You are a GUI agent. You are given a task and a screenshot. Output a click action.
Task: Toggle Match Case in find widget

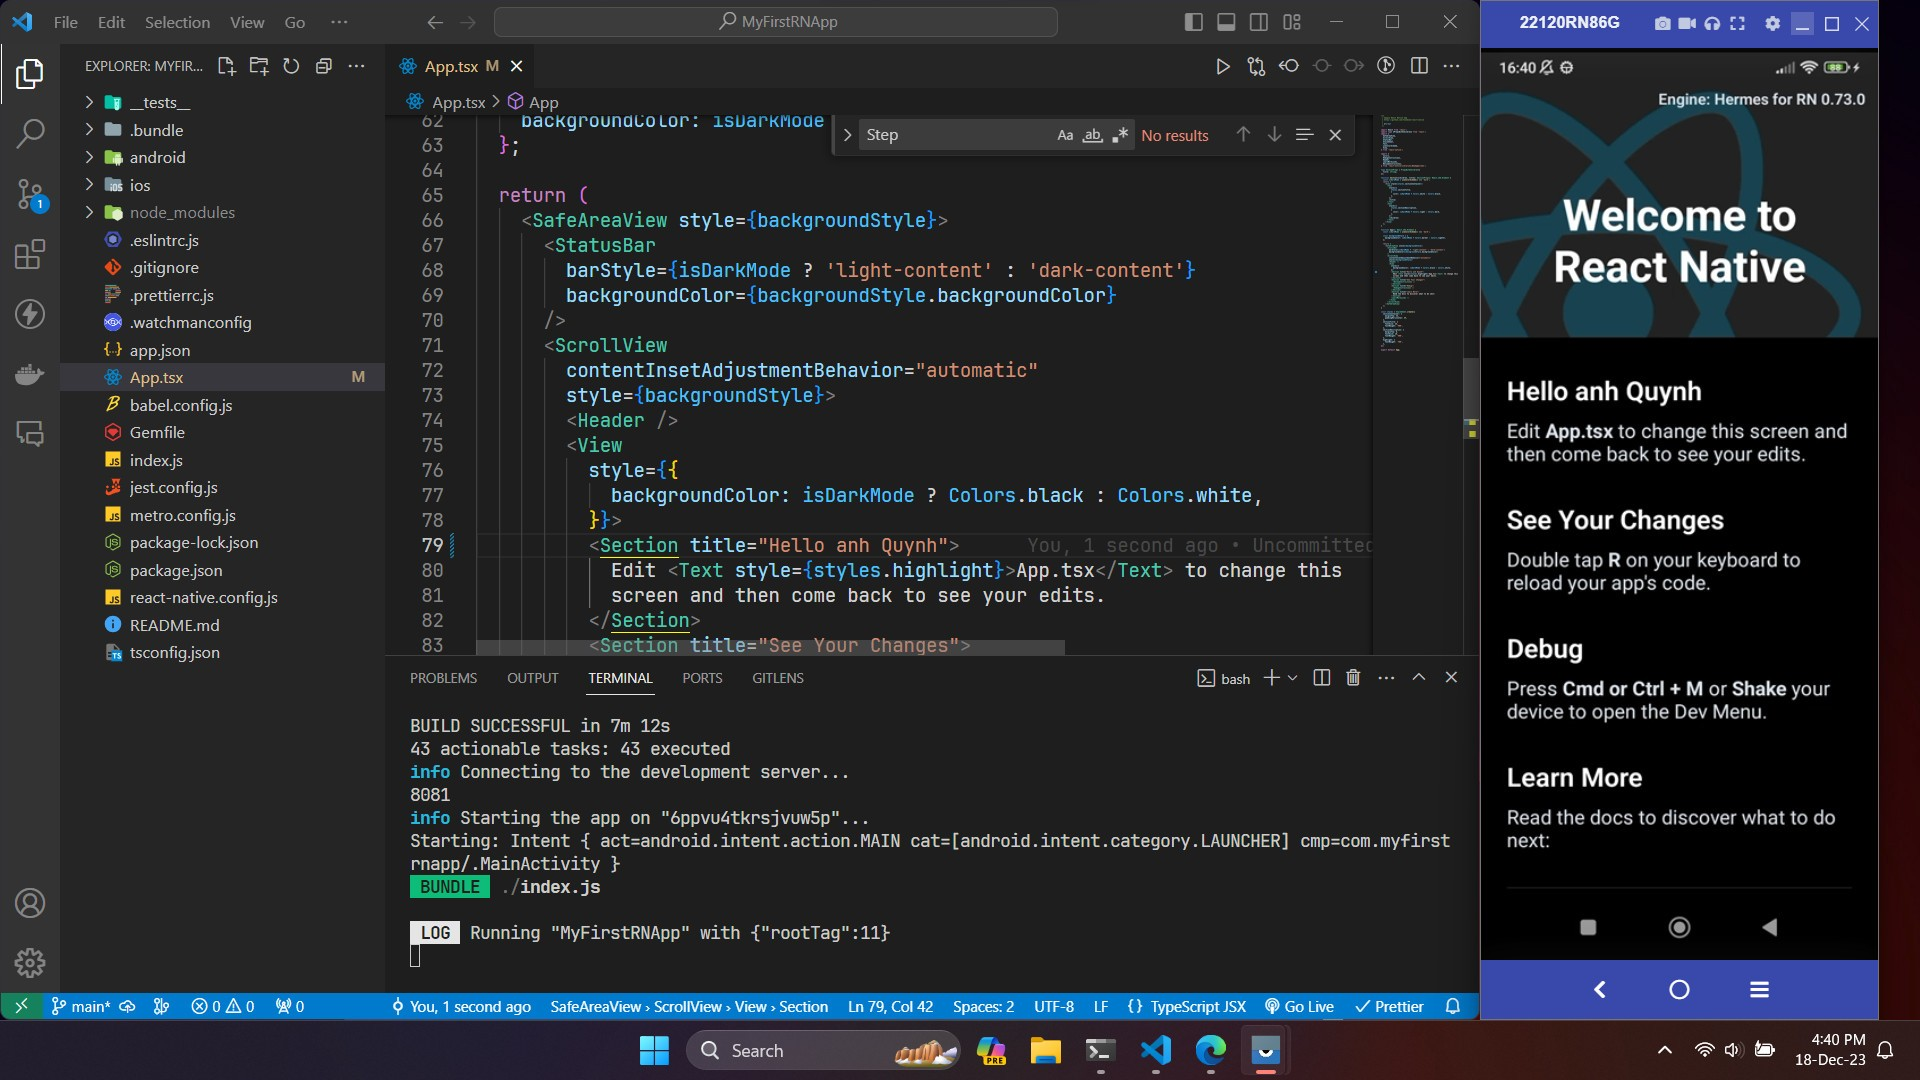click(1065, 135)
